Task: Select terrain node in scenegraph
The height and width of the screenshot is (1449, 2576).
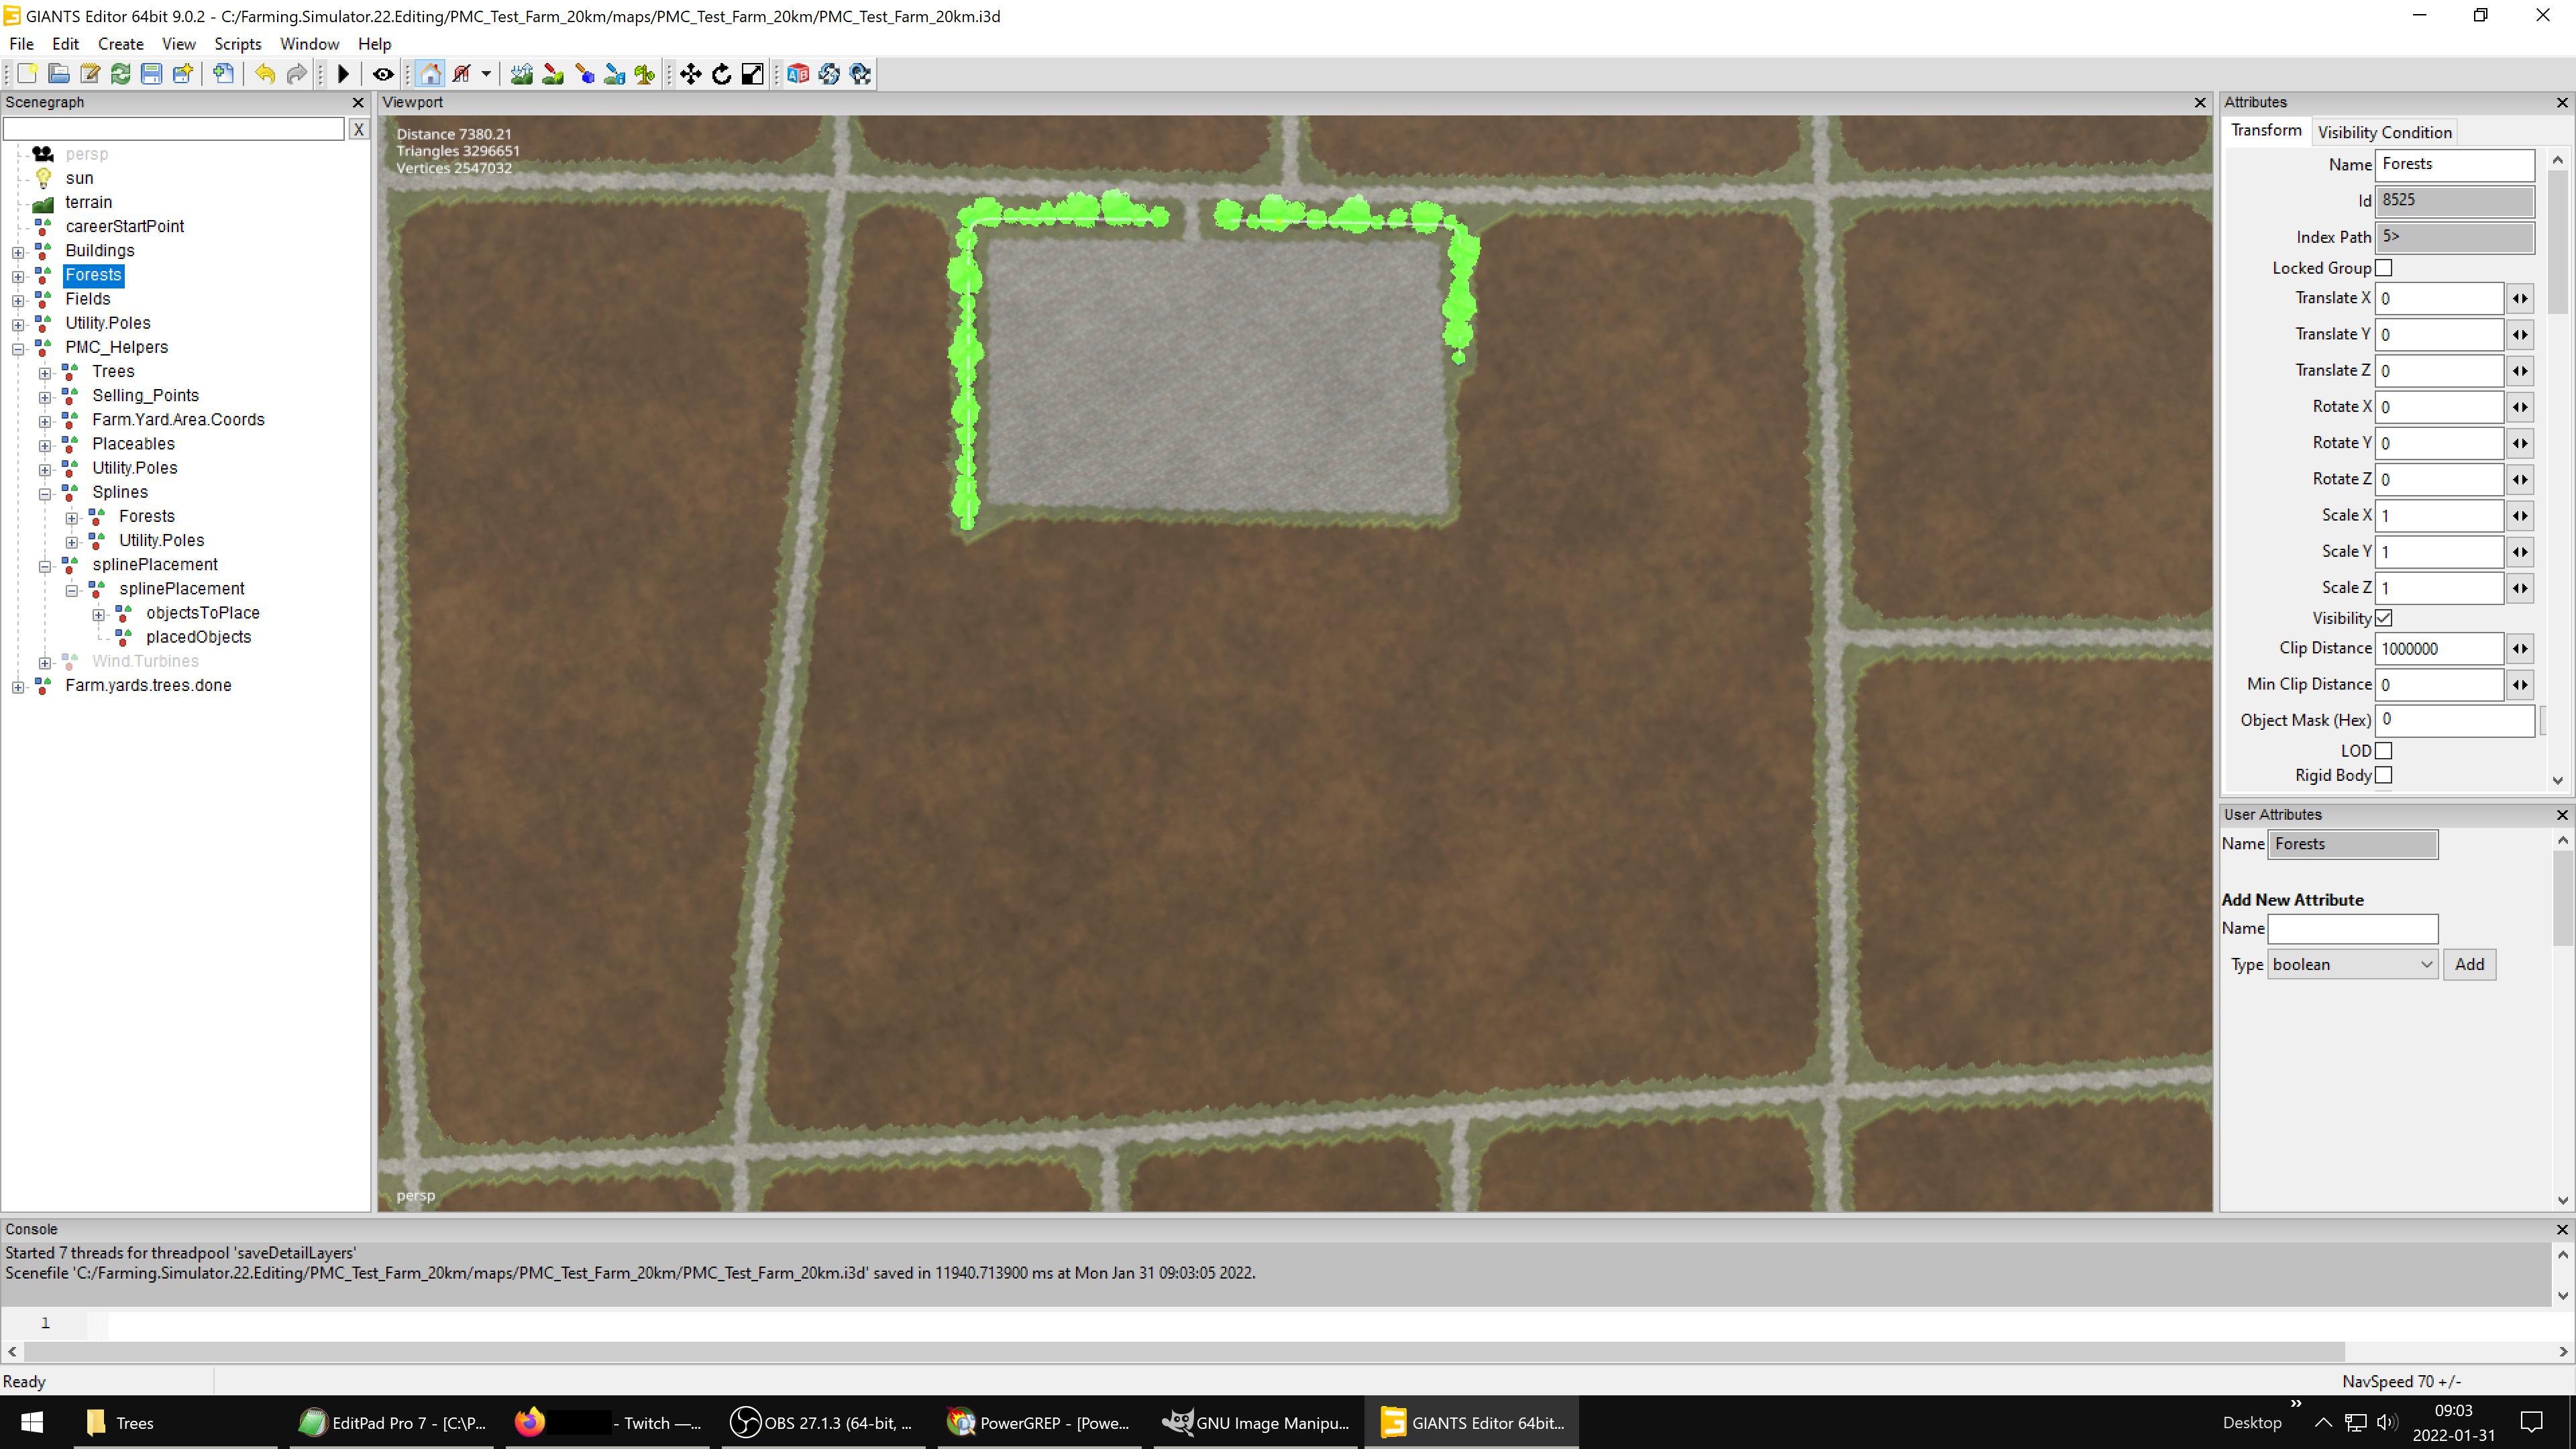Action: tap(88, 202)
